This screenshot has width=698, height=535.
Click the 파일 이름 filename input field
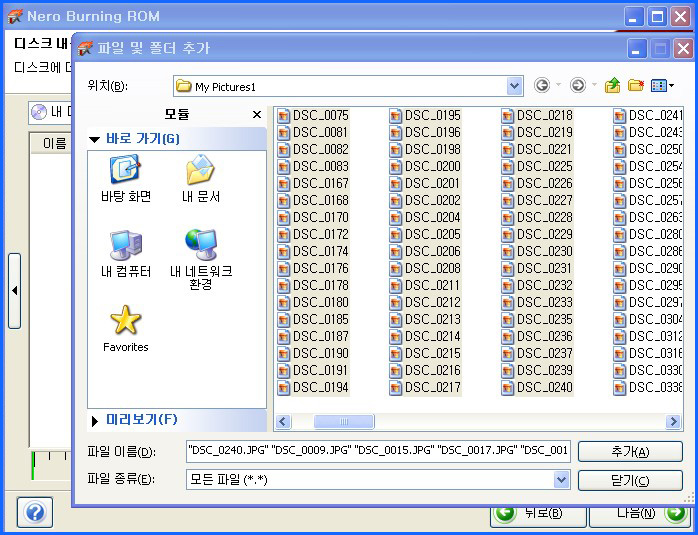378,451
